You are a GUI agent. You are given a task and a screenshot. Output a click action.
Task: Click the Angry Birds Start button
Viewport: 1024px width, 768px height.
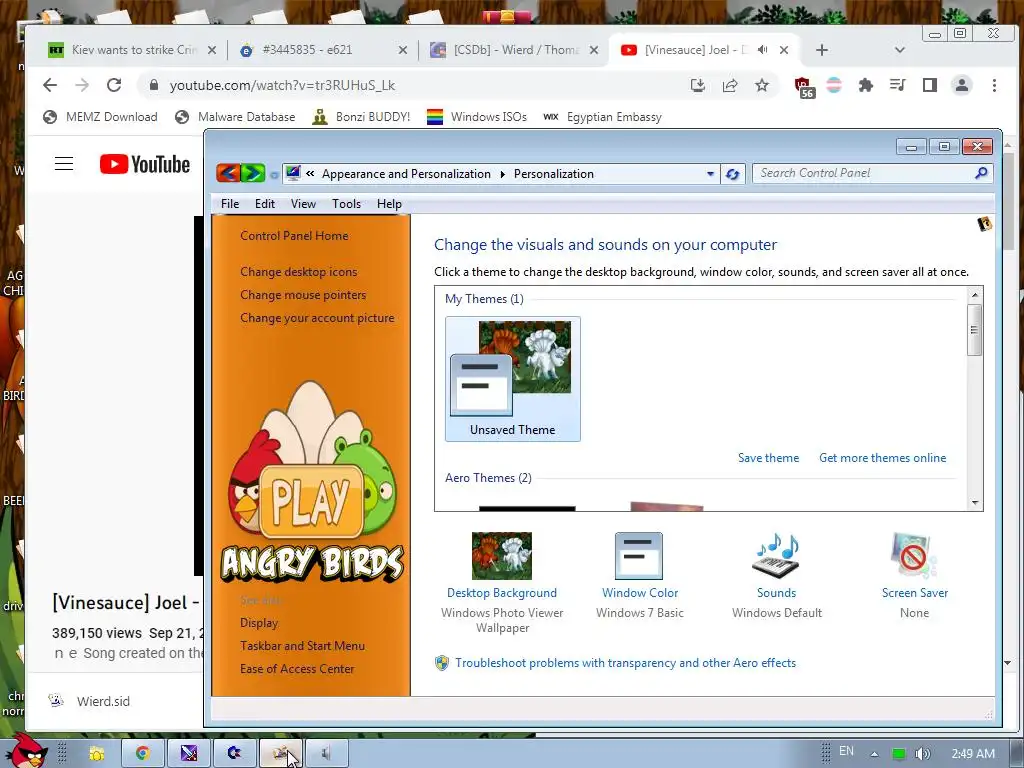25,750
